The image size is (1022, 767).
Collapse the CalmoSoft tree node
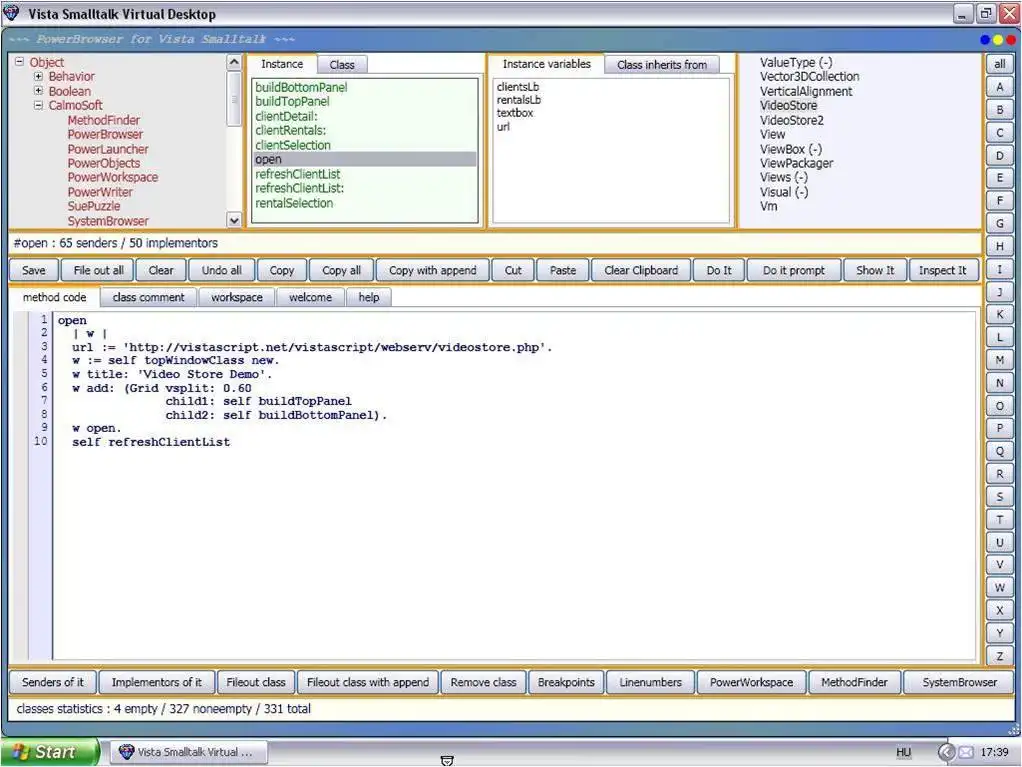pos(38,105)
